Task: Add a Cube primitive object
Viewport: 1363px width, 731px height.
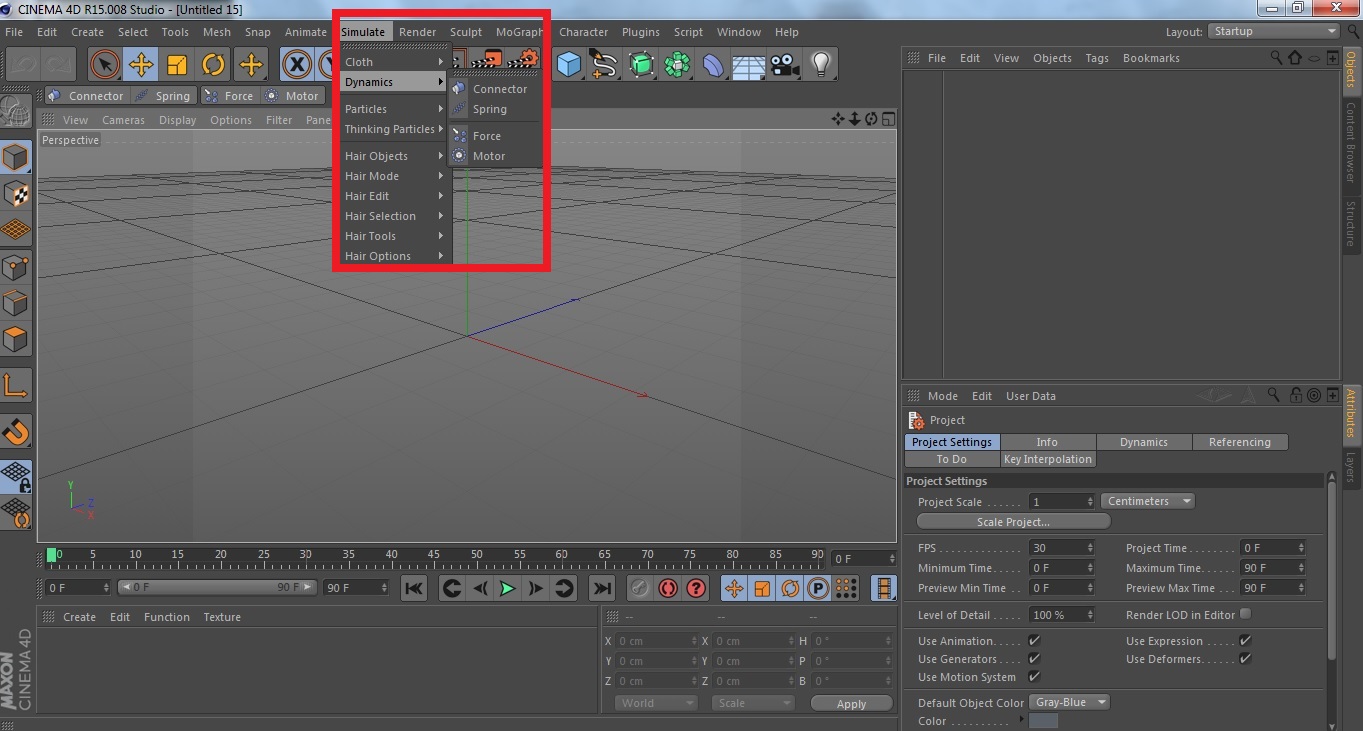Action: [x=569, y=65]
